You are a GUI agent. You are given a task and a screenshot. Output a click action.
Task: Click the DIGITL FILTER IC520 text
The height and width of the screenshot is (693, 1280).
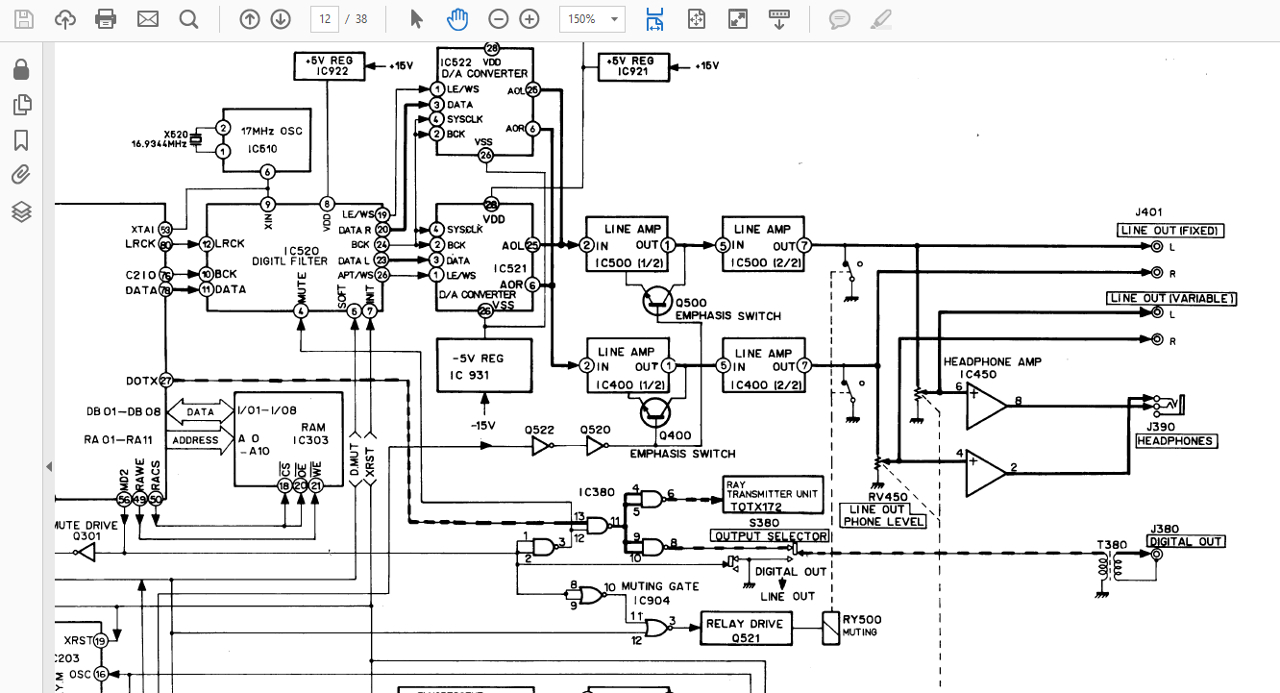click(x=289, y=255)
